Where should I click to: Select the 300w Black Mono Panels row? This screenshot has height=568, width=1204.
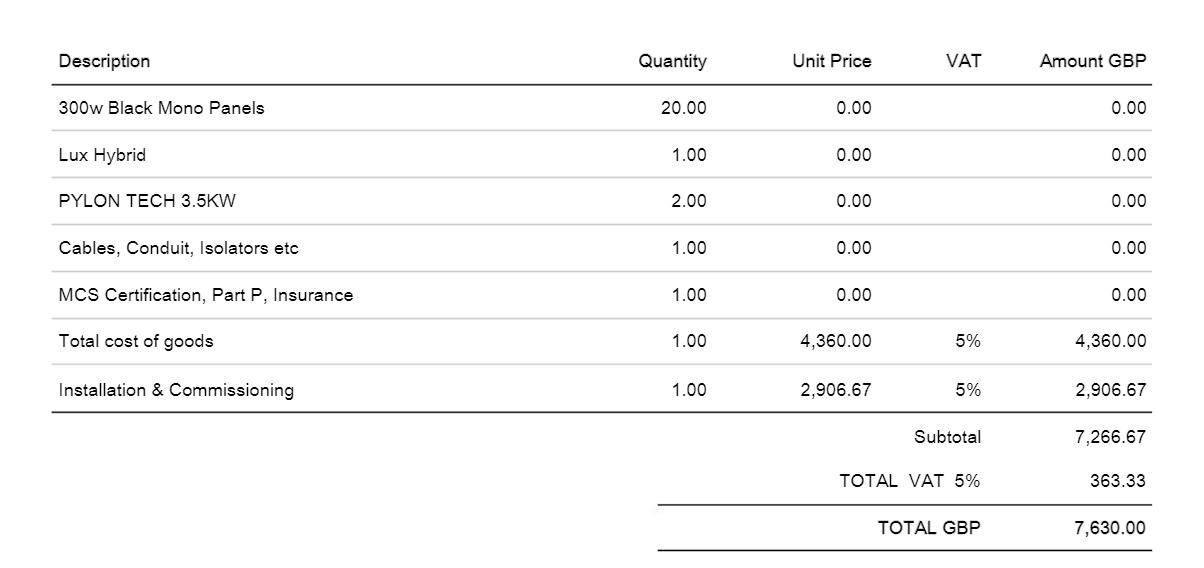tap(602, 108)
